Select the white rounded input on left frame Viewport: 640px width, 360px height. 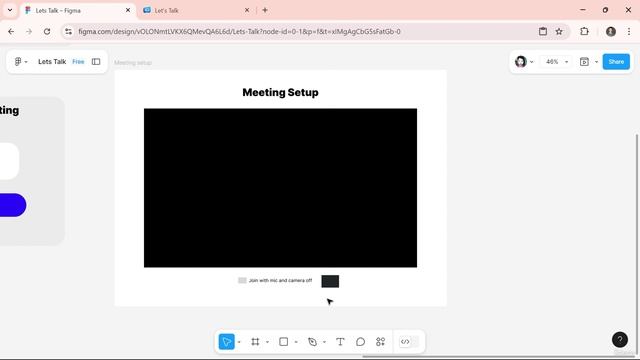(x=9, y=161)
